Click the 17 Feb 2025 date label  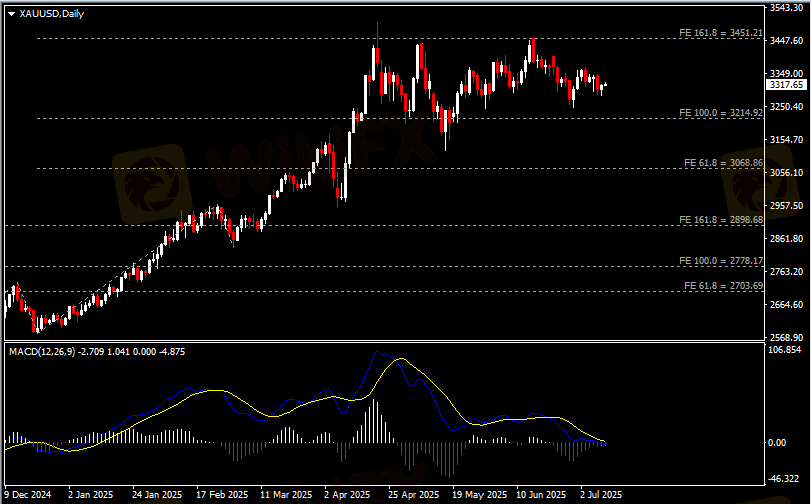click(222, 495)
